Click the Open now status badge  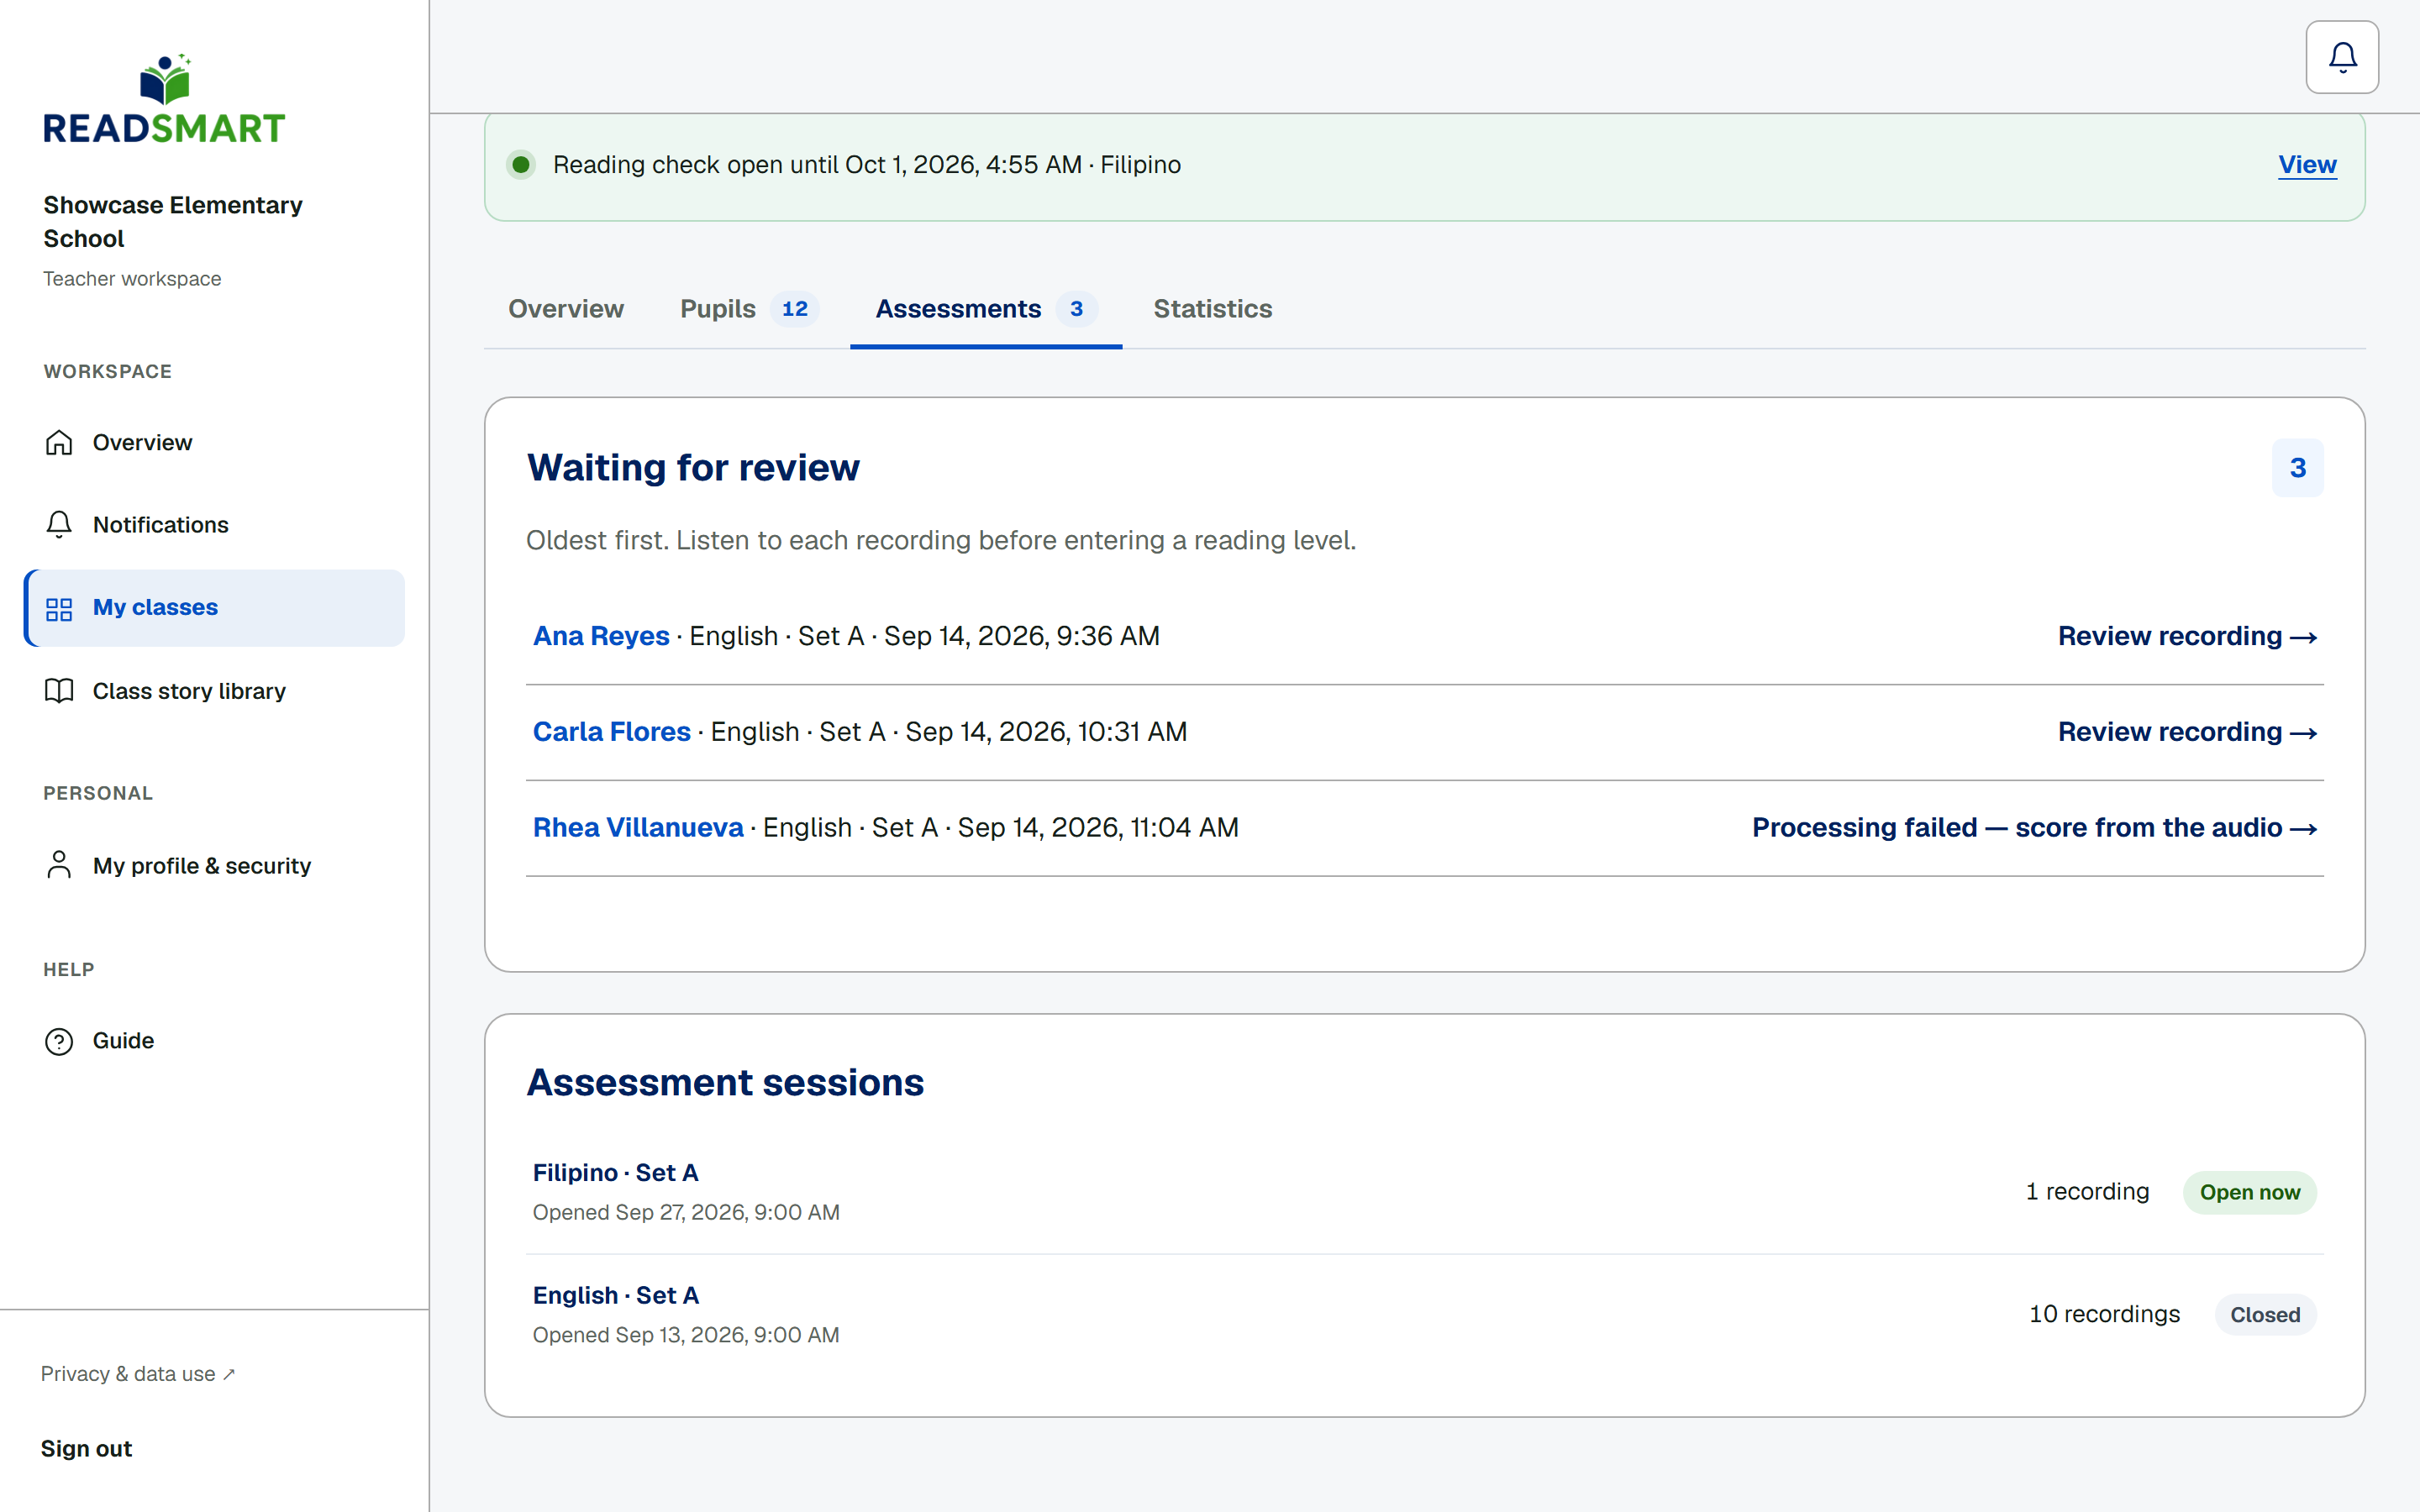(x=2250, y=1192)
